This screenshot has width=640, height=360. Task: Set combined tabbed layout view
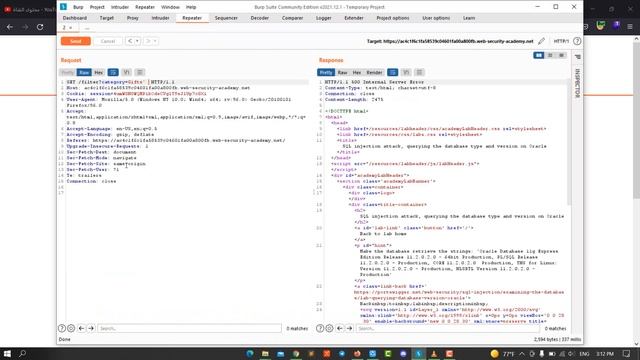561,55
